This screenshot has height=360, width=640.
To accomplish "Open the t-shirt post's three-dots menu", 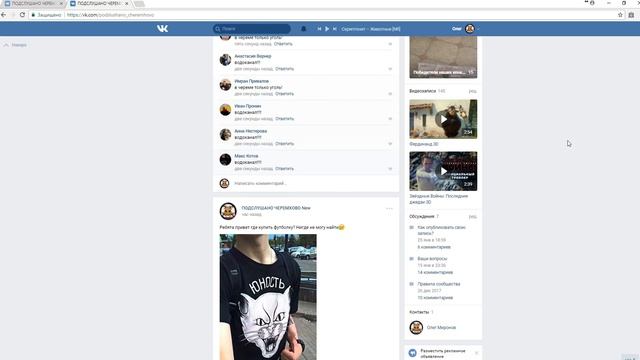I will point(389,209).
